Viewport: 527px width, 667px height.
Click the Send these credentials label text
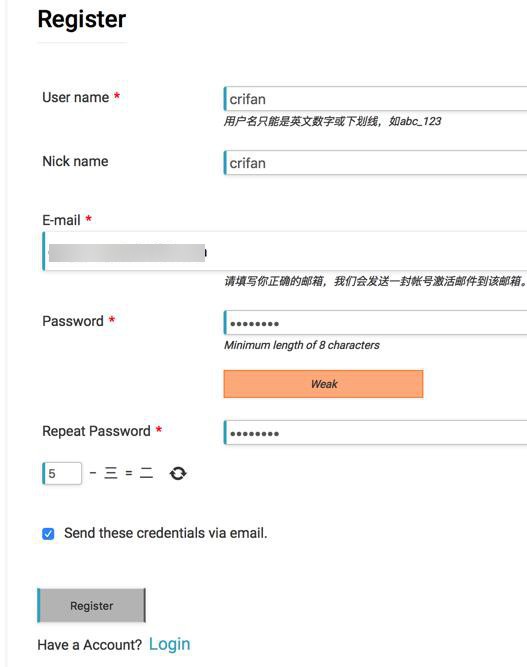[165, 533]
